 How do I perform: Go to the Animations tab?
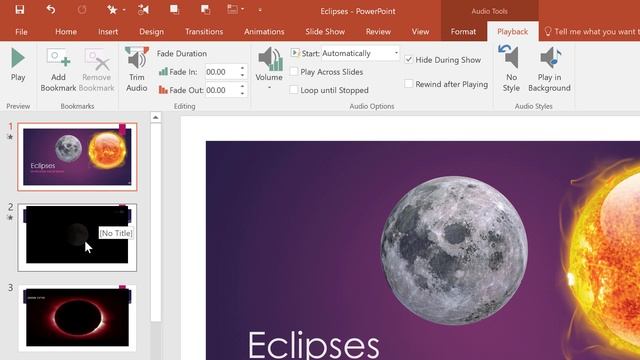(x=264, y=31)
